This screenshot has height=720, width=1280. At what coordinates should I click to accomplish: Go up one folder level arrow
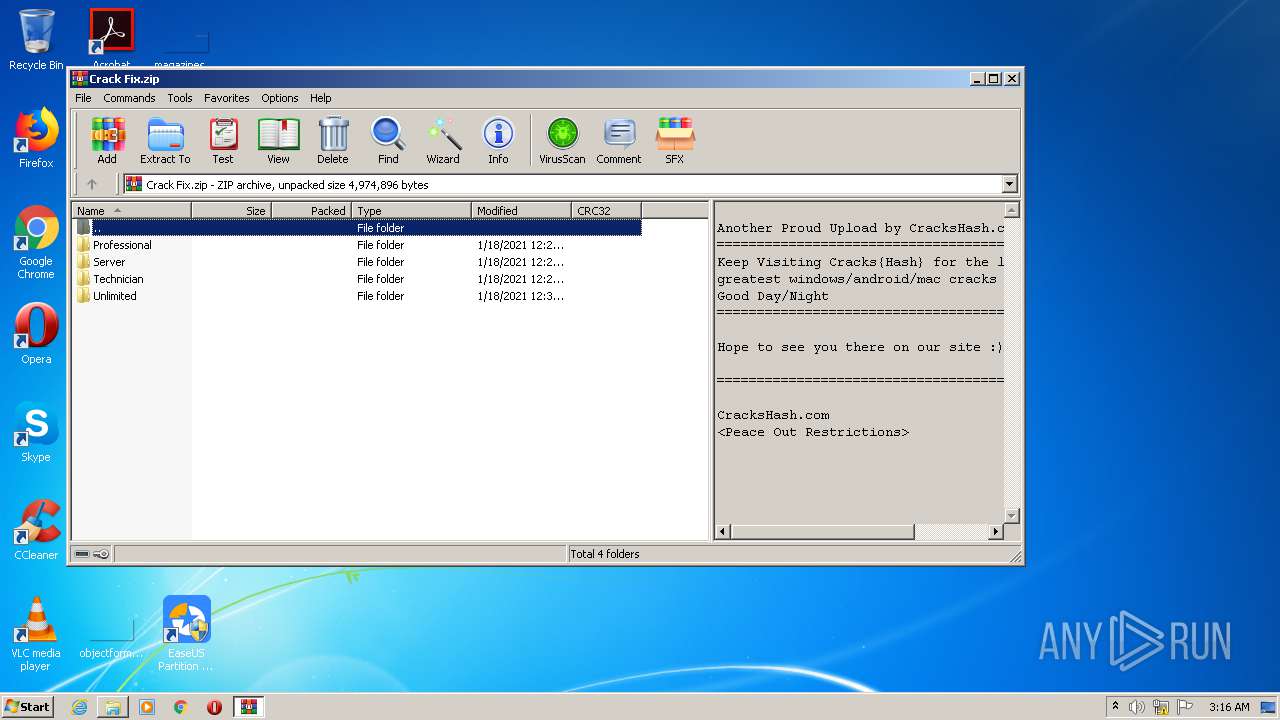[x=92, y=184]
